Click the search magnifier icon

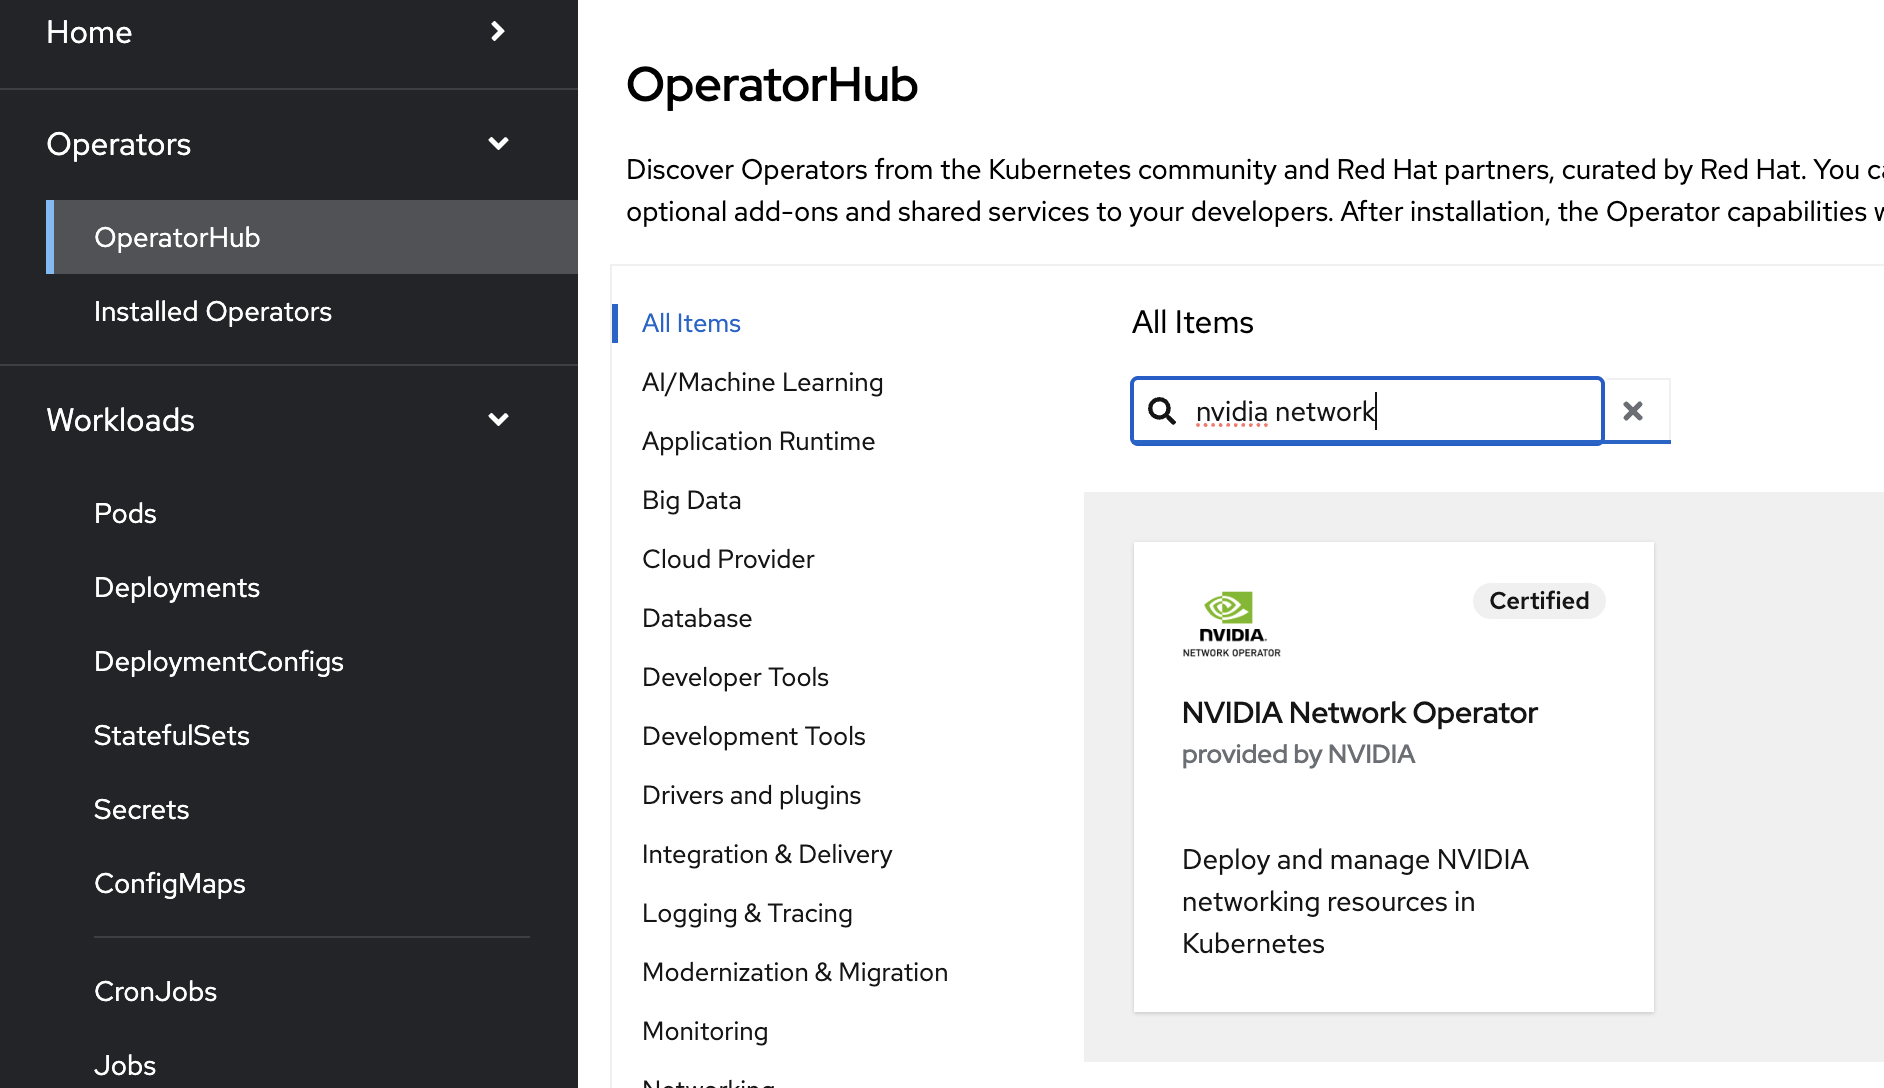1161,411
